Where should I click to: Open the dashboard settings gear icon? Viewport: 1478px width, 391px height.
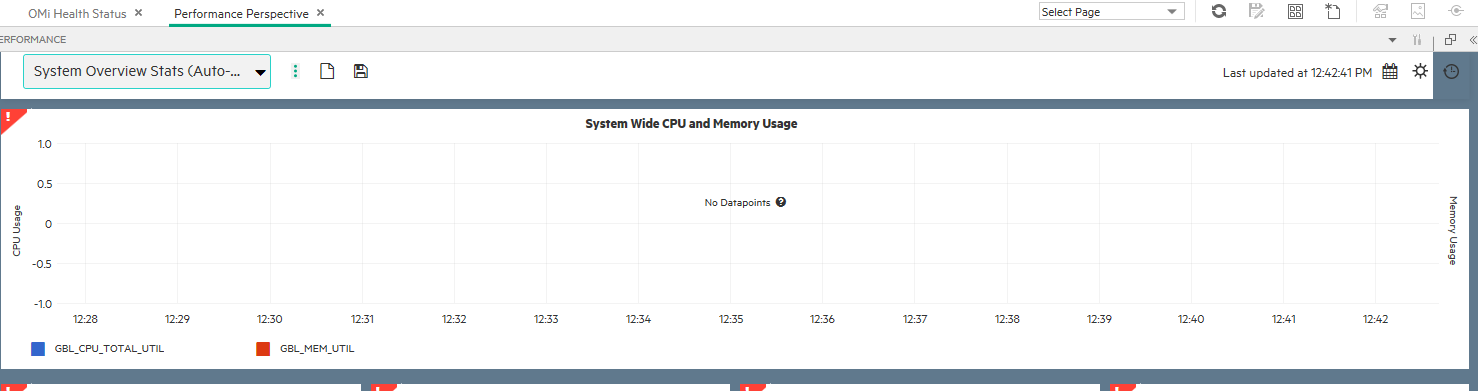point(1420,71)
